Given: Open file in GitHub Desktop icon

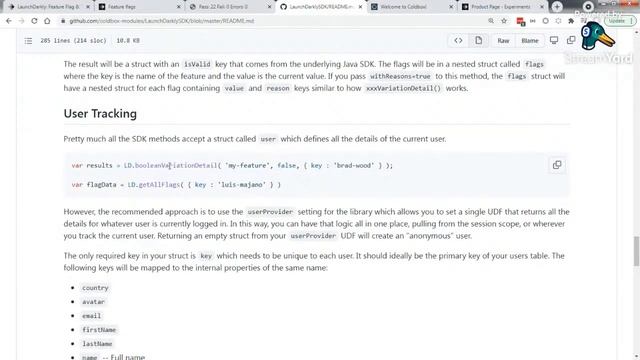Looking at the screenshot, I should coord(554,40).
